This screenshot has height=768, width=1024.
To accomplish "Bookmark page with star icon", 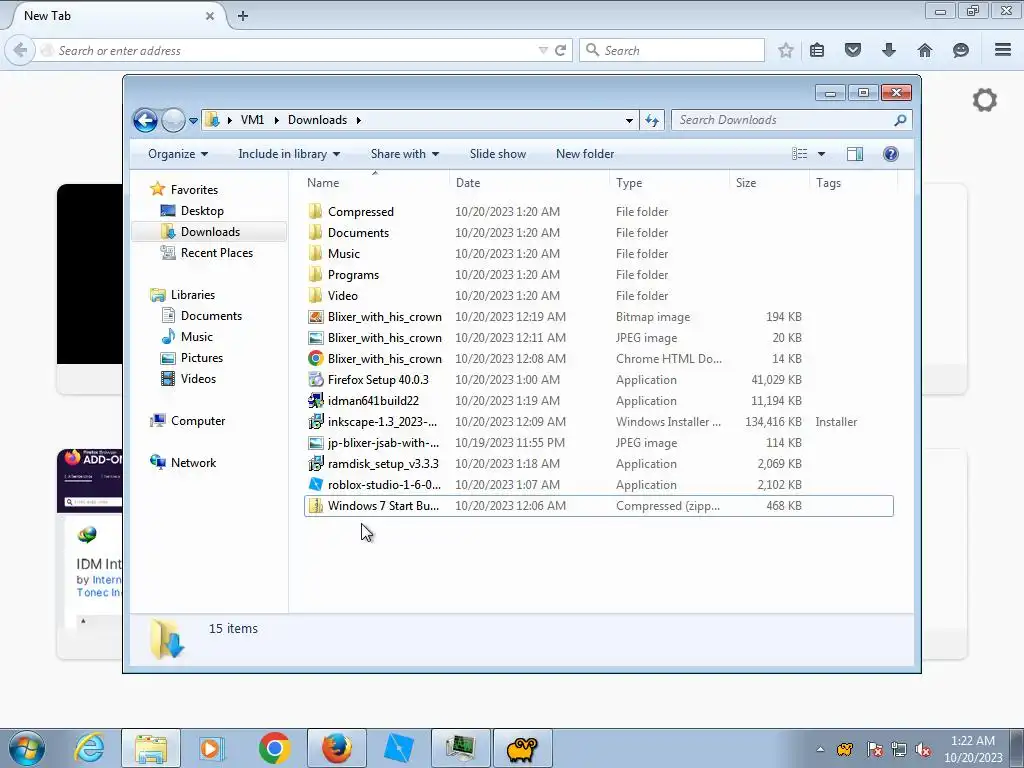I will 786,50.
